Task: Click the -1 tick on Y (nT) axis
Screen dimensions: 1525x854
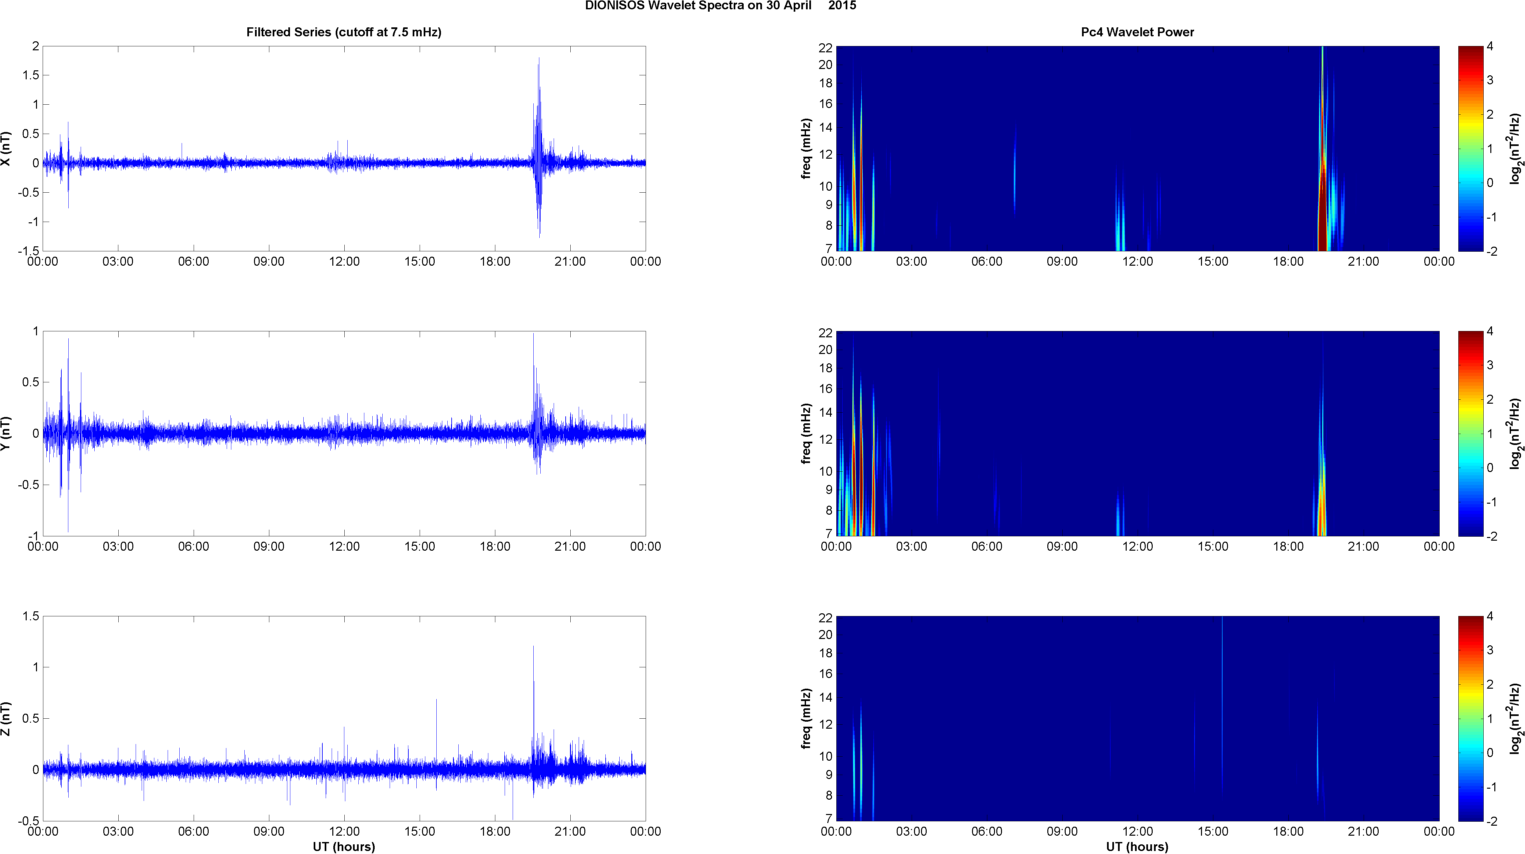Action: [32, 536]
